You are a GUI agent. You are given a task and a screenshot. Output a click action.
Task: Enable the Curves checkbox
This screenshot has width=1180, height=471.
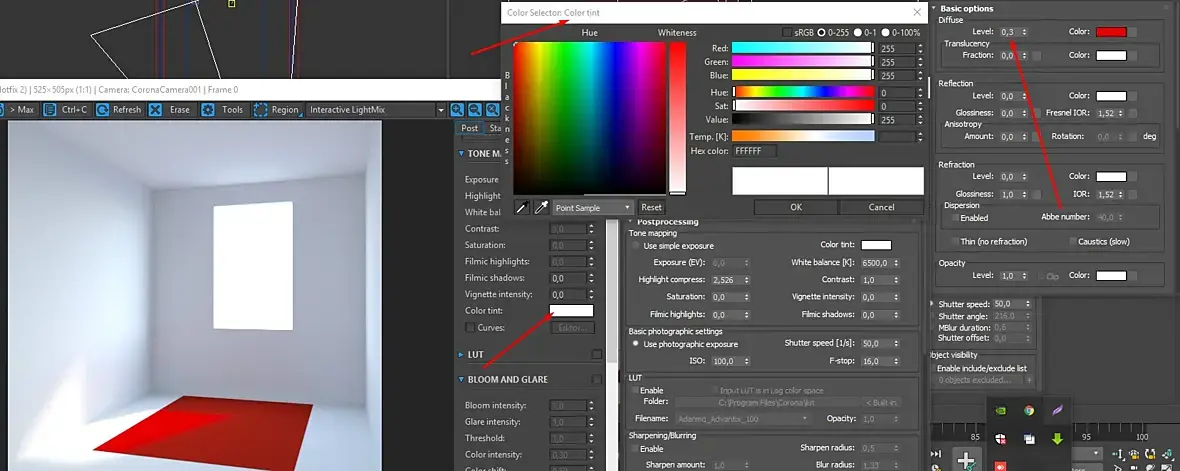tap(470, 327)
